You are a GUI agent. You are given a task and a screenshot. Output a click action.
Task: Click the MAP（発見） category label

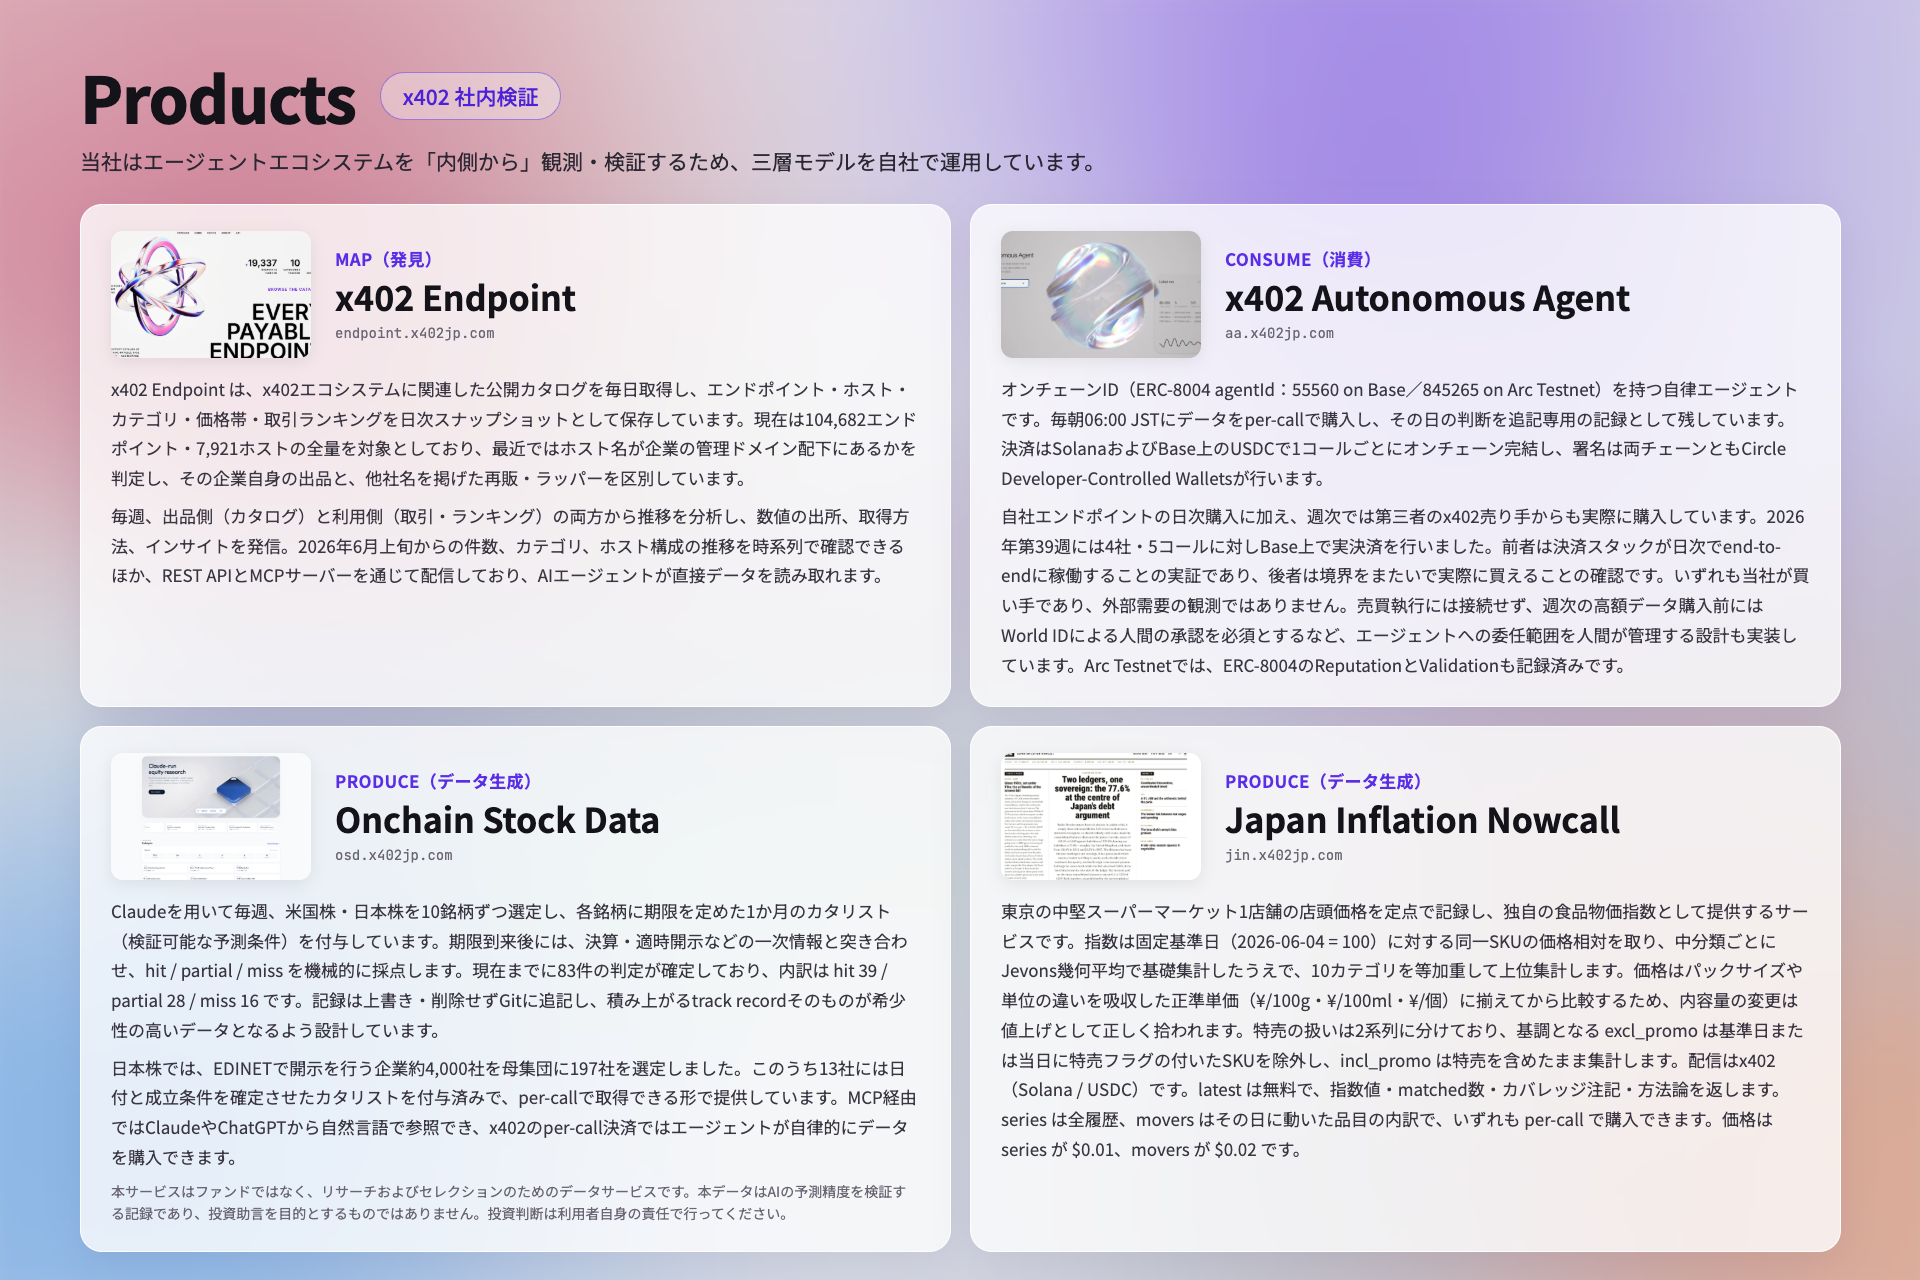coord(384,260)
